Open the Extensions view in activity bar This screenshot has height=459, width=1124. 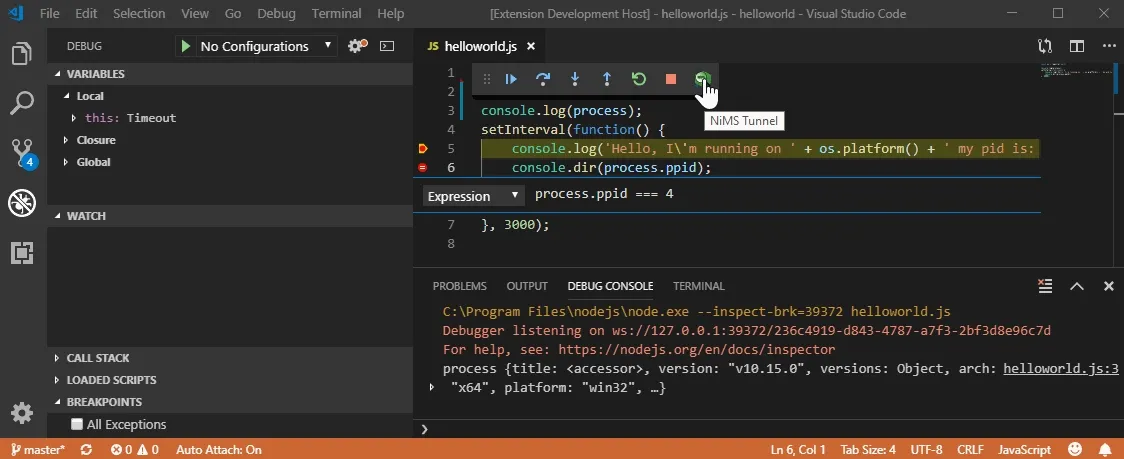(x=22, y=252)
